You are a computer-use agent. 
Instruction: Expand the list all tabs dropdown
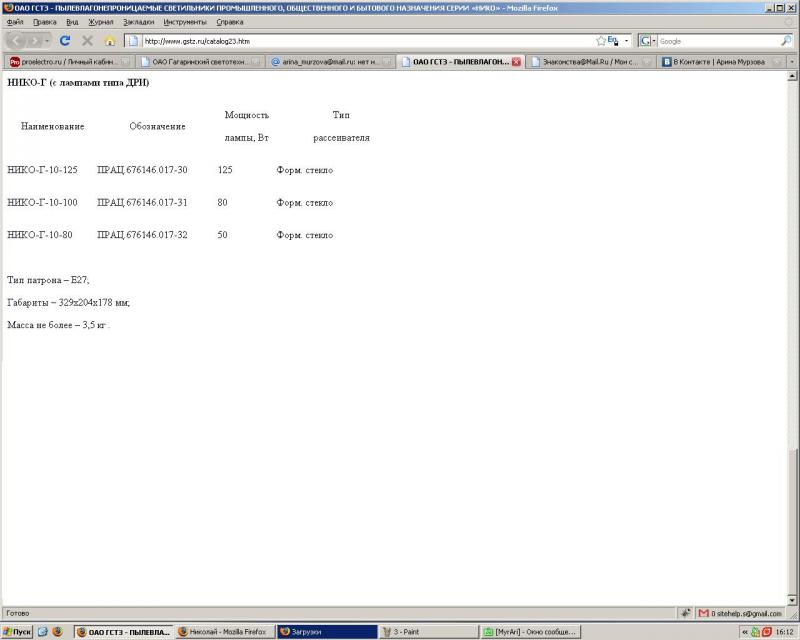click(792, 61)
